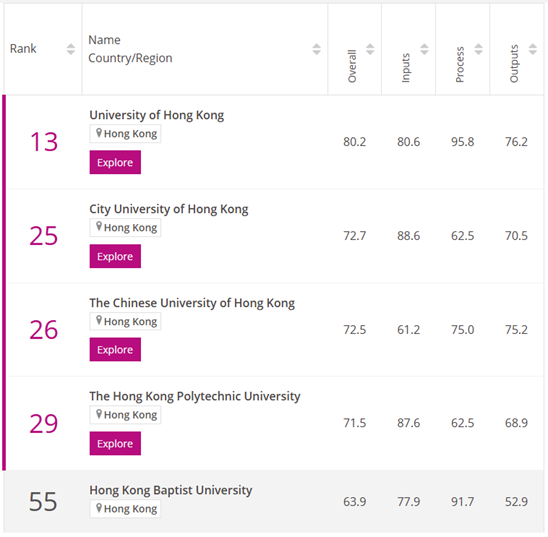Click inputs score 80.6

coord(408,142)
